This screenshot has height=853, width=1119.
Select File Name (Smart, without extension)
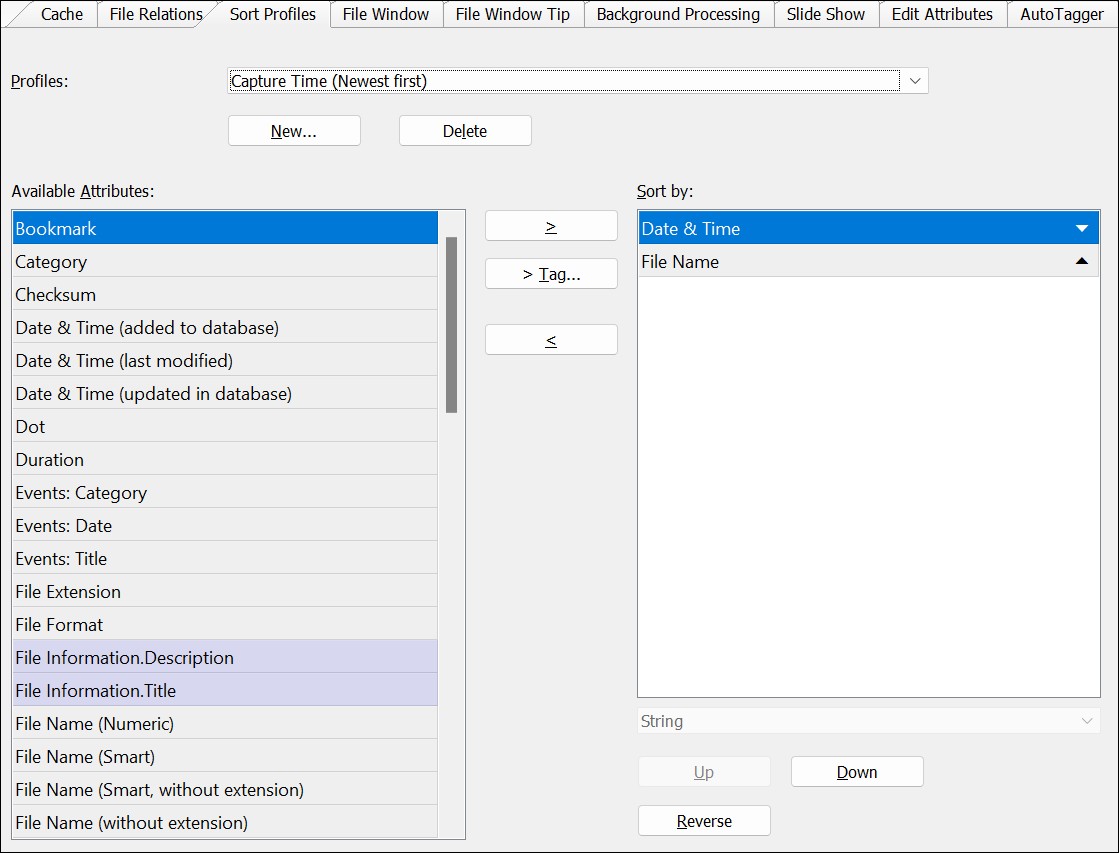pyautogui.click(x=225, y=789)
